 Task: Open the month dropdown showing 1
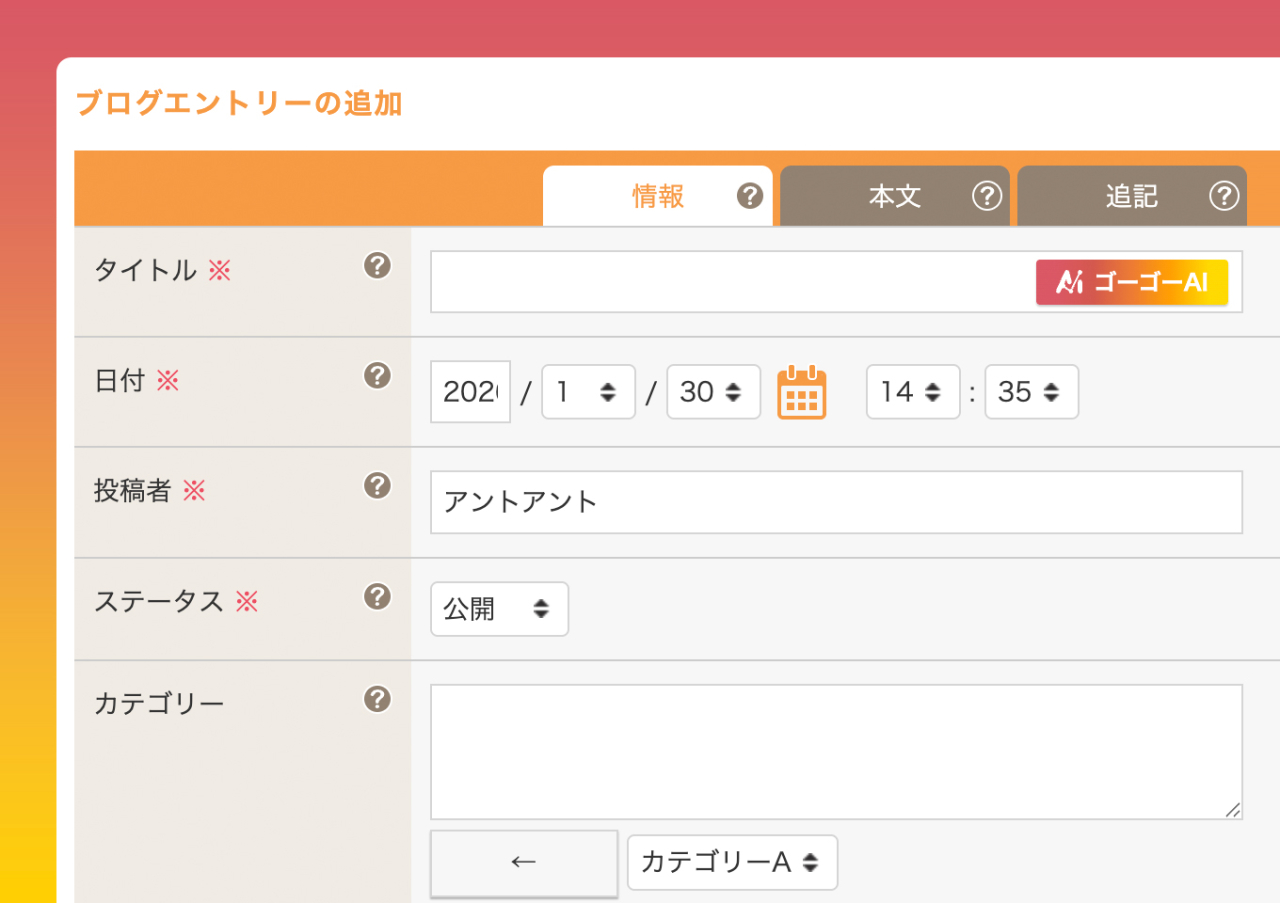588,392
